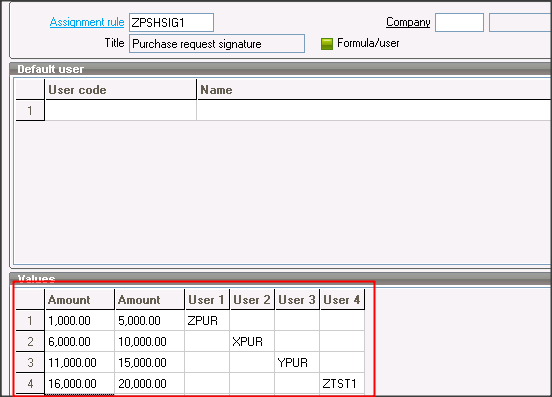Select the User 1 column header
552x397 pixels.
[207, 300]
